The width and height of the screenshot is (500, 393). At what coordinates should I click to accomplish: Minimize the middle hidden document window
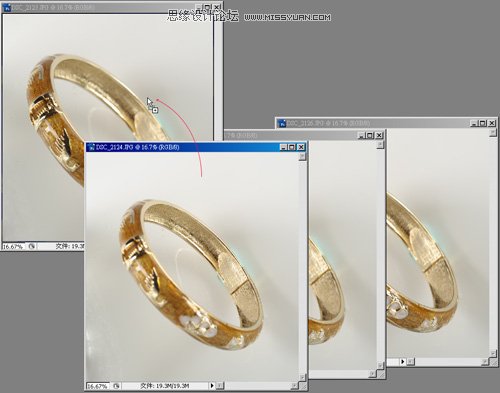[361, 135]
